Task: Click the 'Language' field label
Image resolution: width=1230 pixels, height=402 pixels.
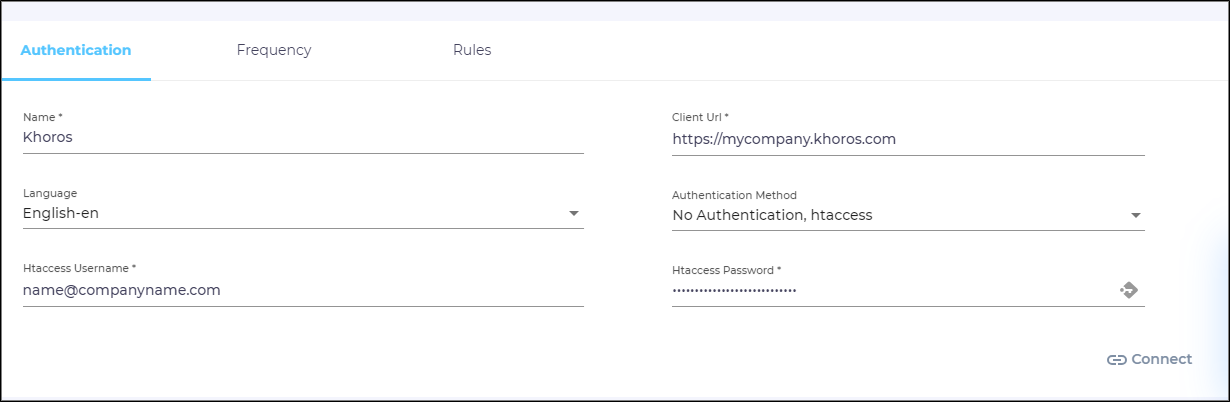Action: [50, 193]
